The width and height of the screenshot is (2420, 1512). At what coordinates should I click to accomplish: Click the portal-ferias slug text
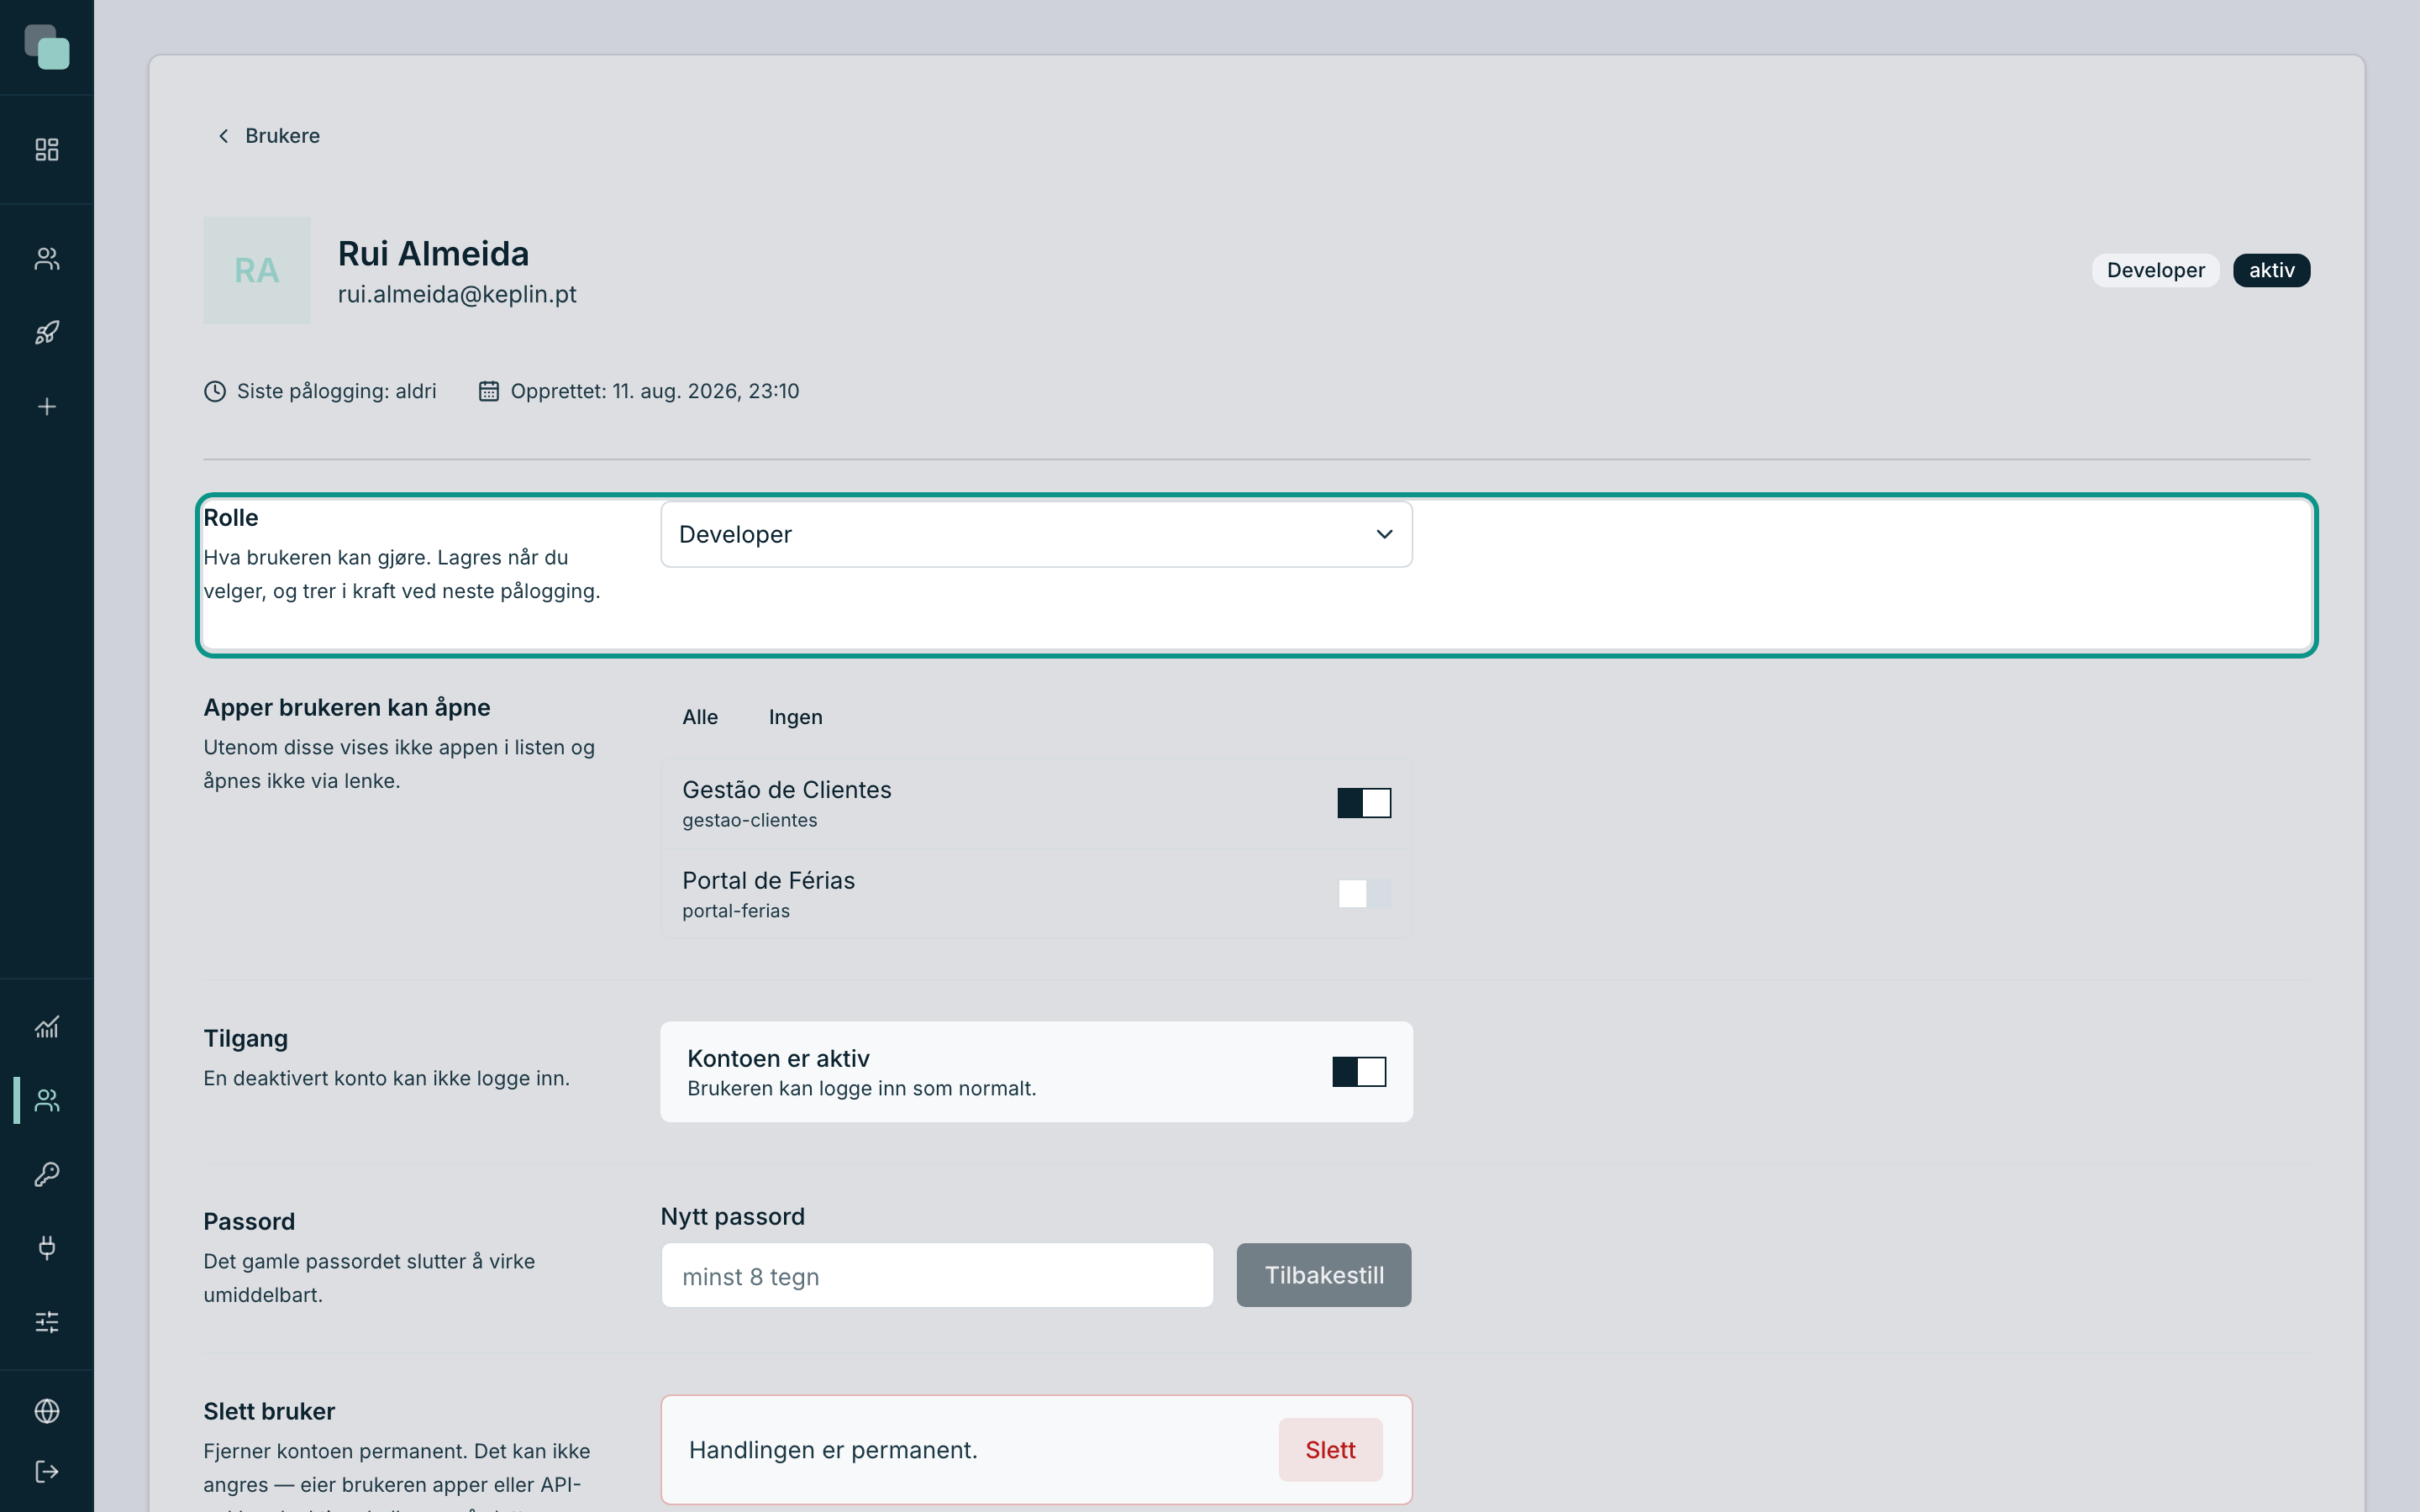pos(736,911)
